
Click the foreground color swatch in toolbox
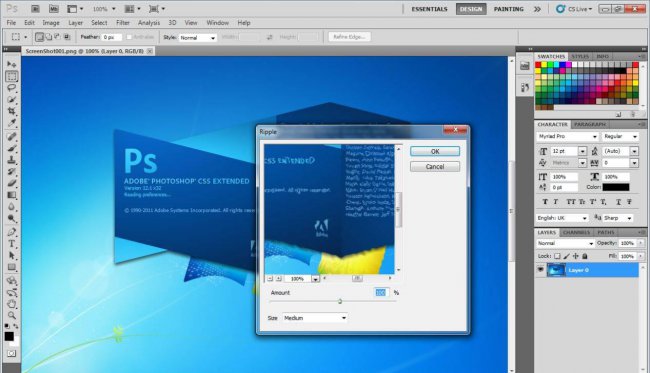(x=9, y=336)
